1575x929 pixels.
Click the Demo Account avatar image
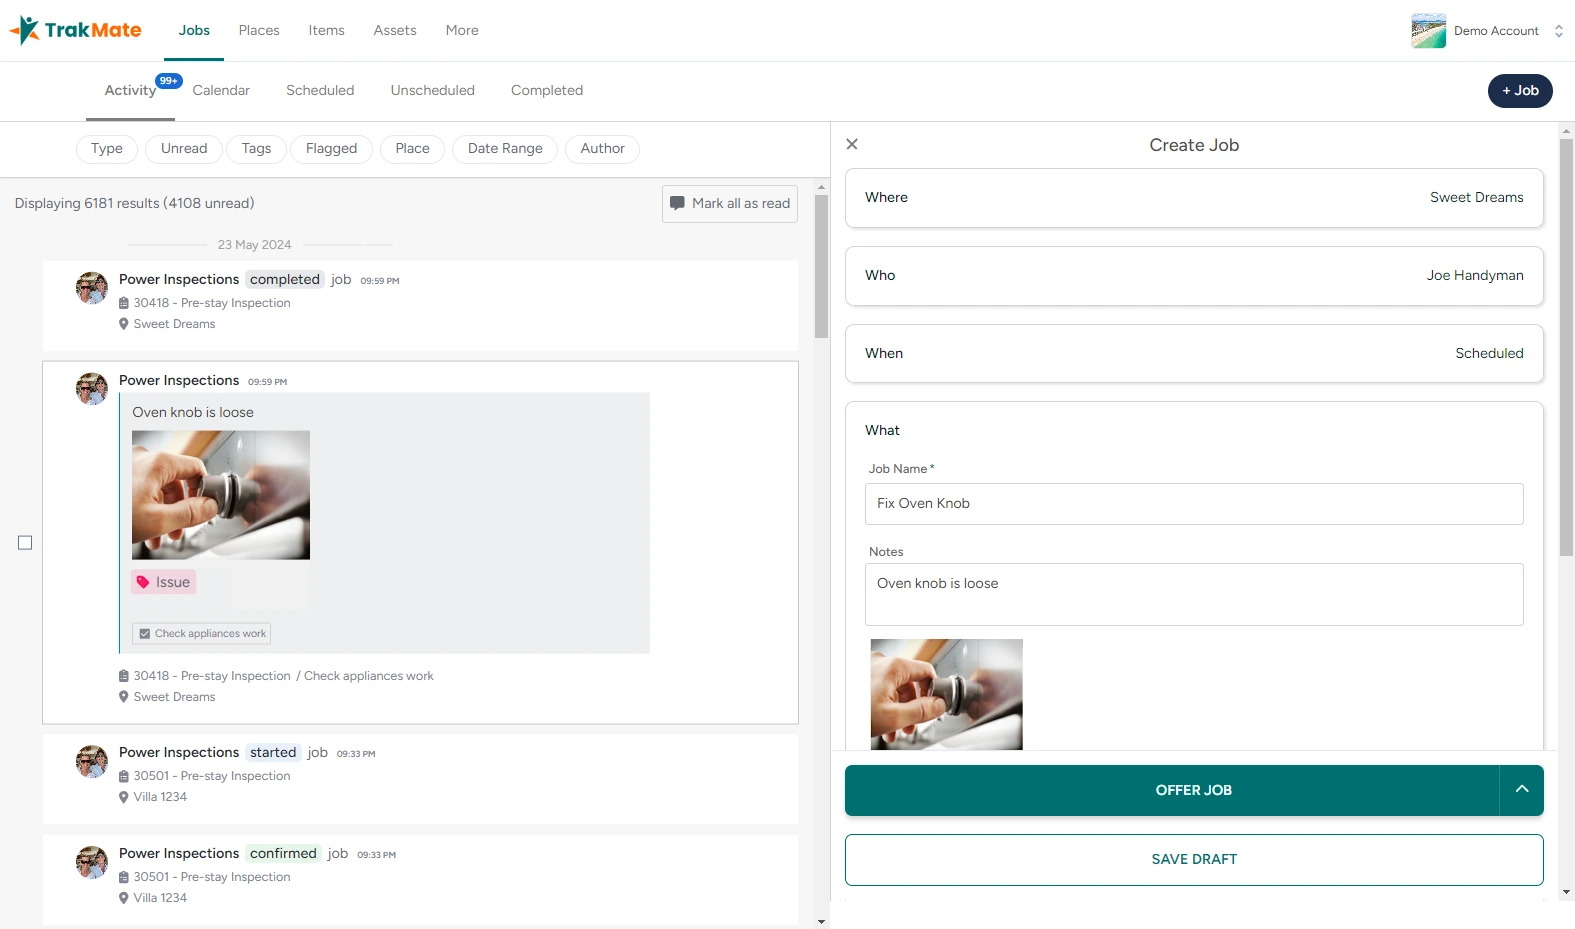(1428, 31)
